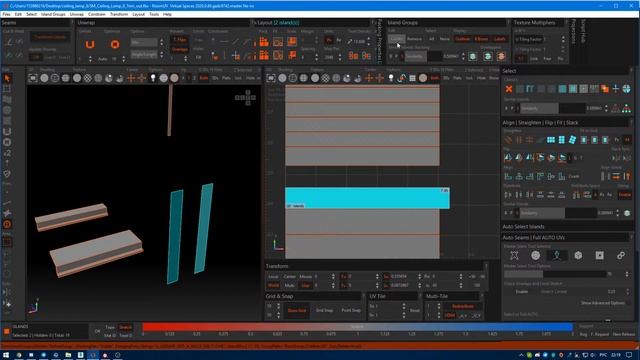Click the Reset button in UV Tile
The width and height of the screenshot is (640, 360).
(415, 311)
